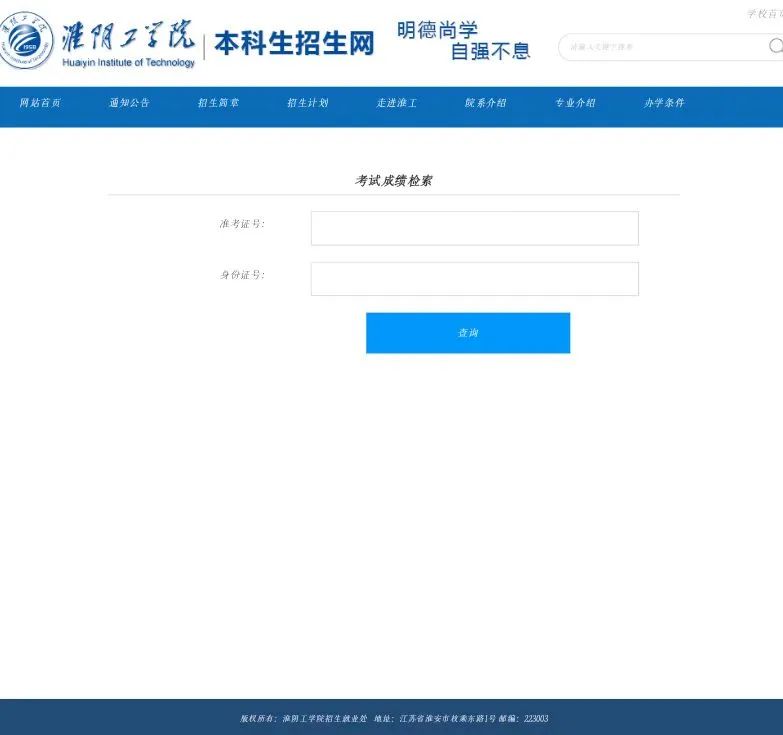Go to 网站首页 in navigation bar

coord(40,103)
